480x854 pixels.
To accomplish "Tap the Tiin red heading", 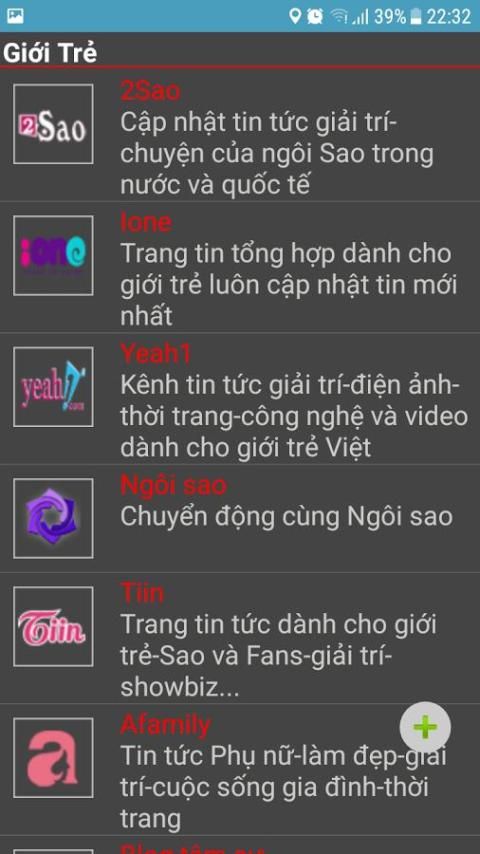I will tap(142, 594).
